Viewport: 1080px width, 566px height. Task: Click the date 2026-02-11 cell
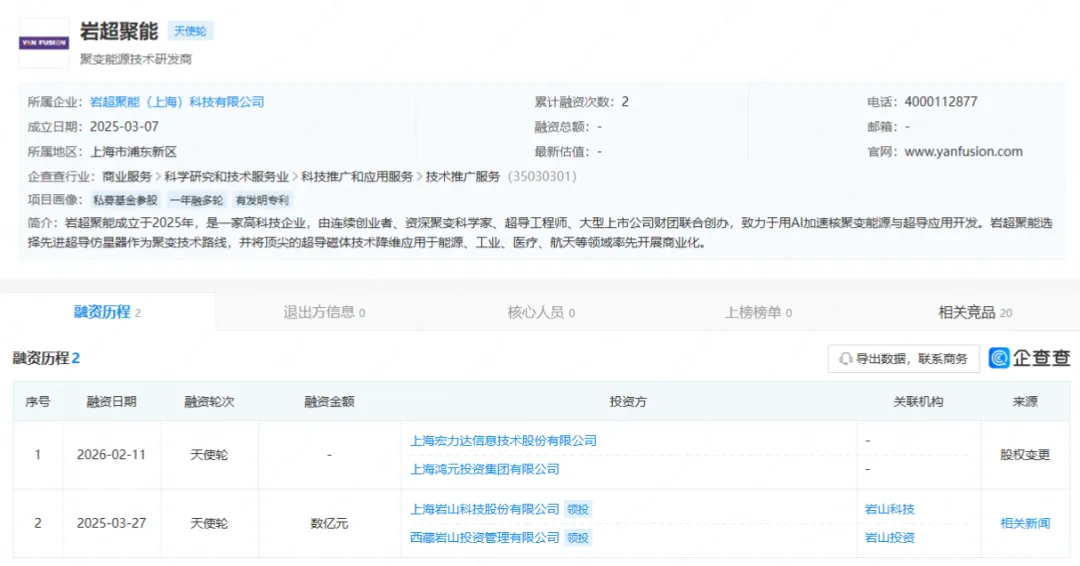coord(111,454)
